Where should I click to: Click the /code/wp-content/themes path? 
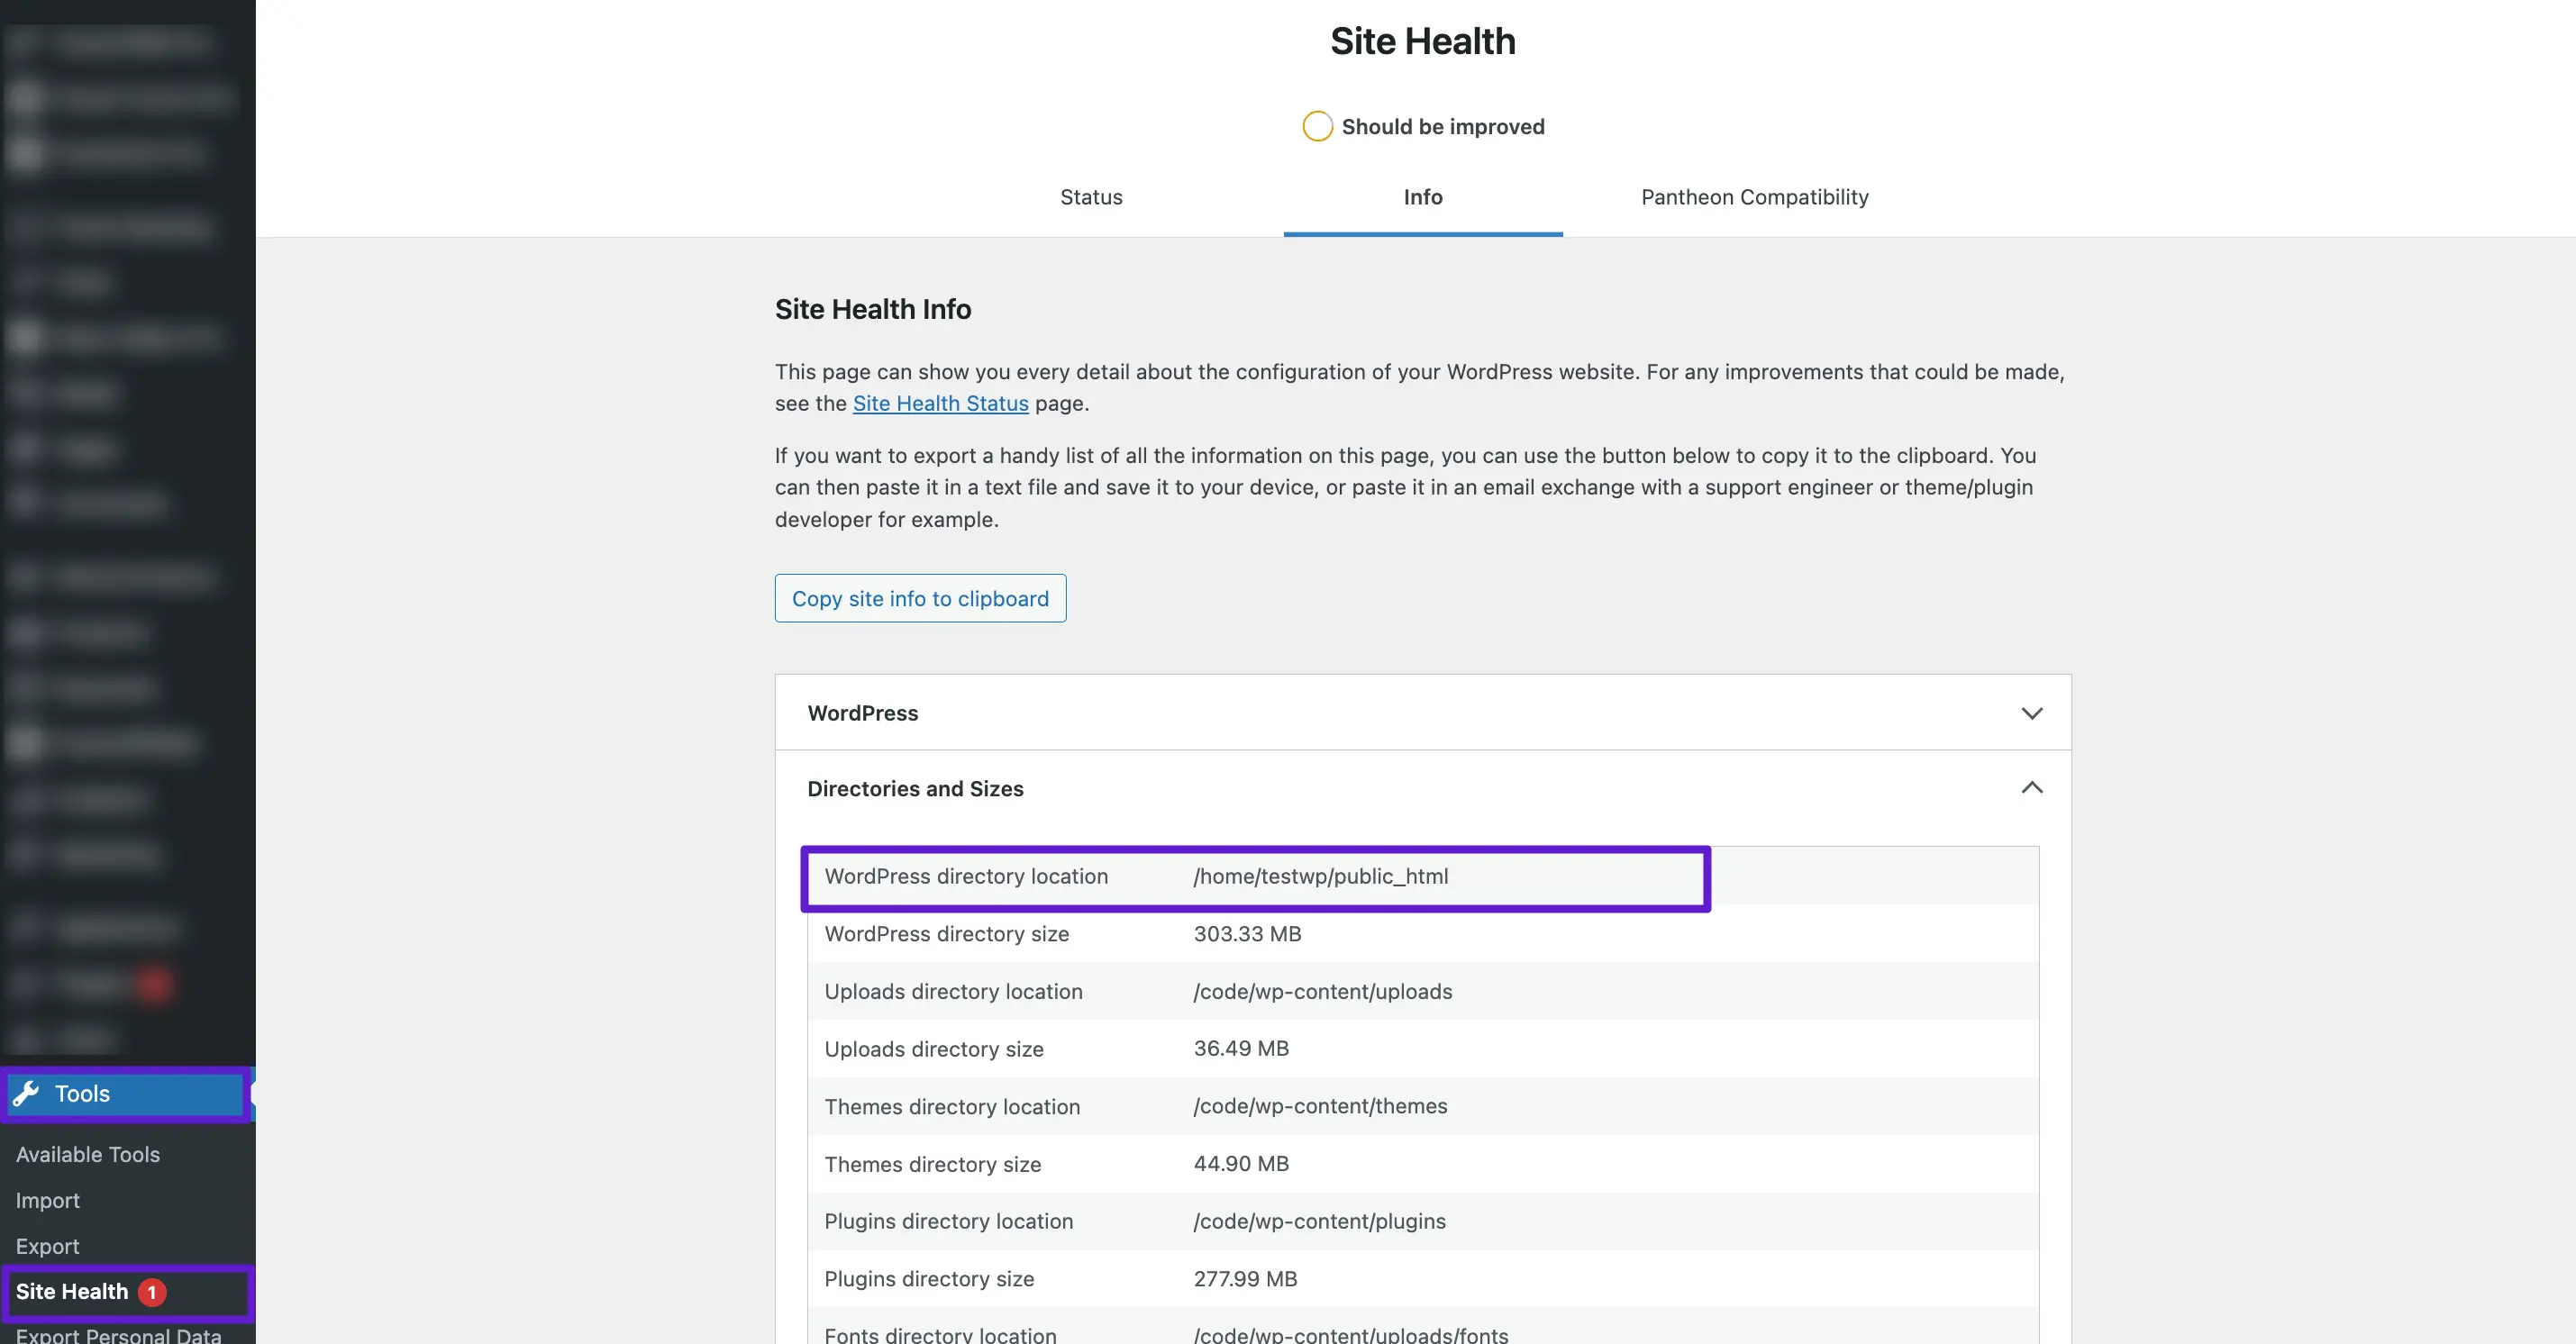(x=1320, y=1106)
